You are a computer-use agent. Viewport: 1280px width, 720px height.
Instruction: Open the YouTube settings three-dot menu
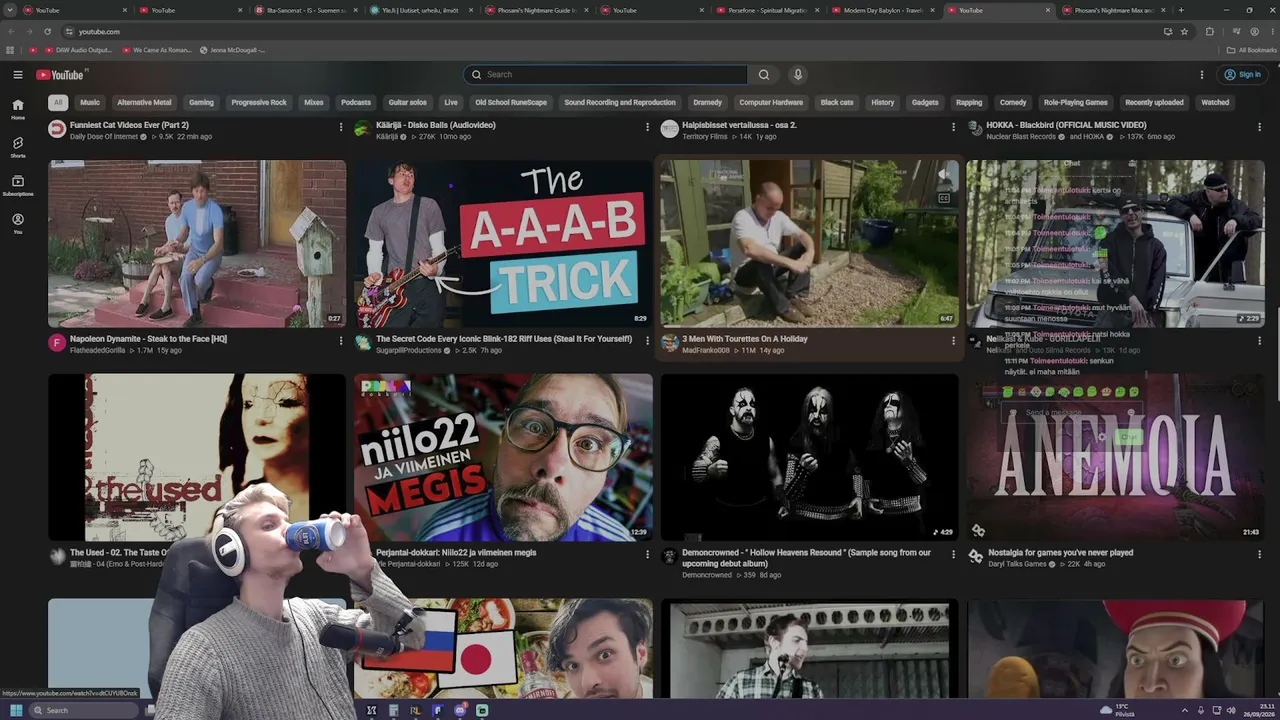pos(1202,74)
